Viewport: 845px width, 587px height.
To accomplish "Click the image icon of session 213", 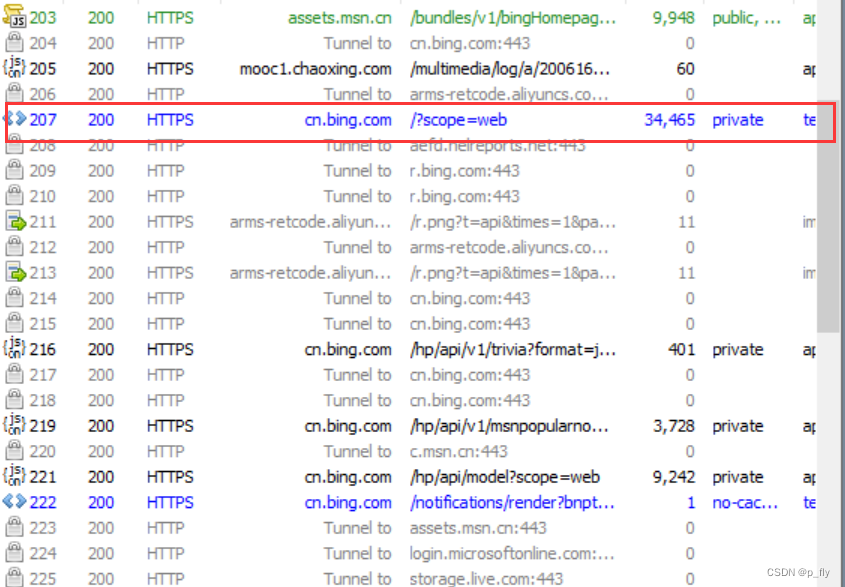I will click(15, 273).
